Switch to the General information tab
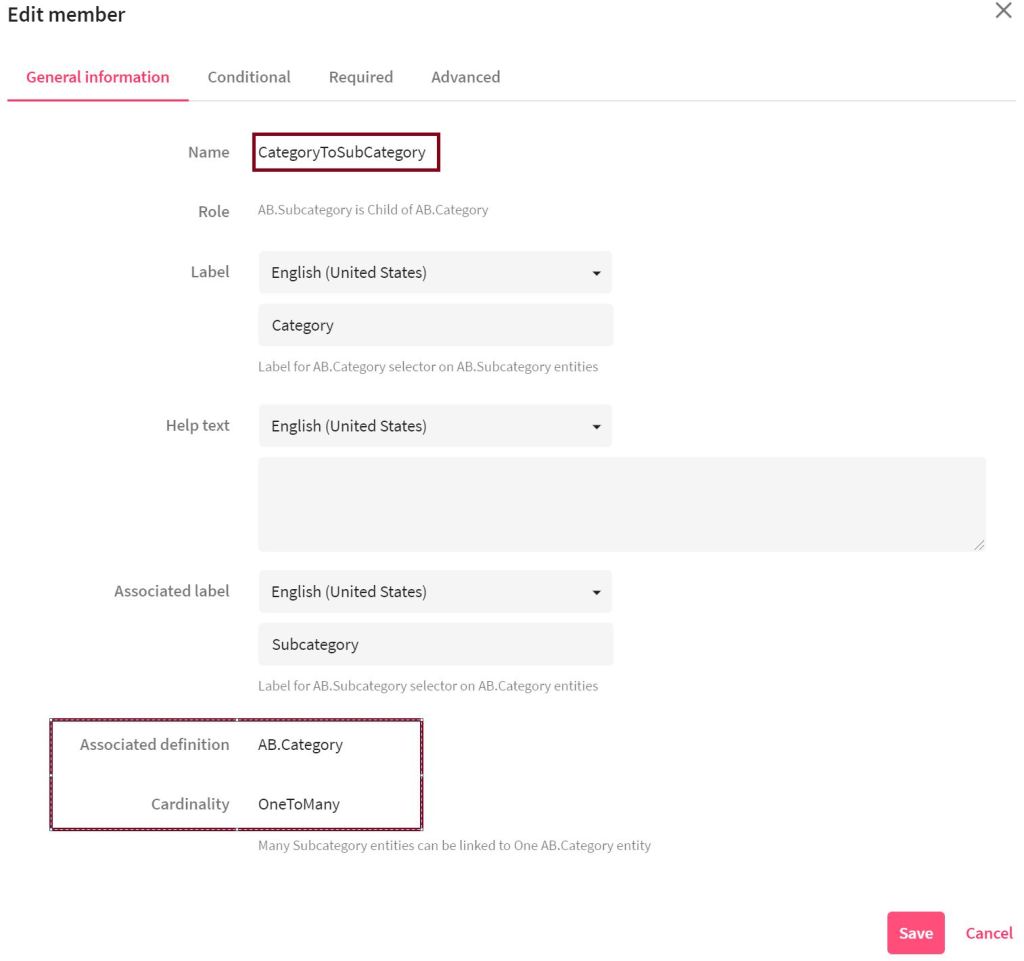The height and width of the screenshot is (961, 1024). pyautogui.click(x=97, y=77)
